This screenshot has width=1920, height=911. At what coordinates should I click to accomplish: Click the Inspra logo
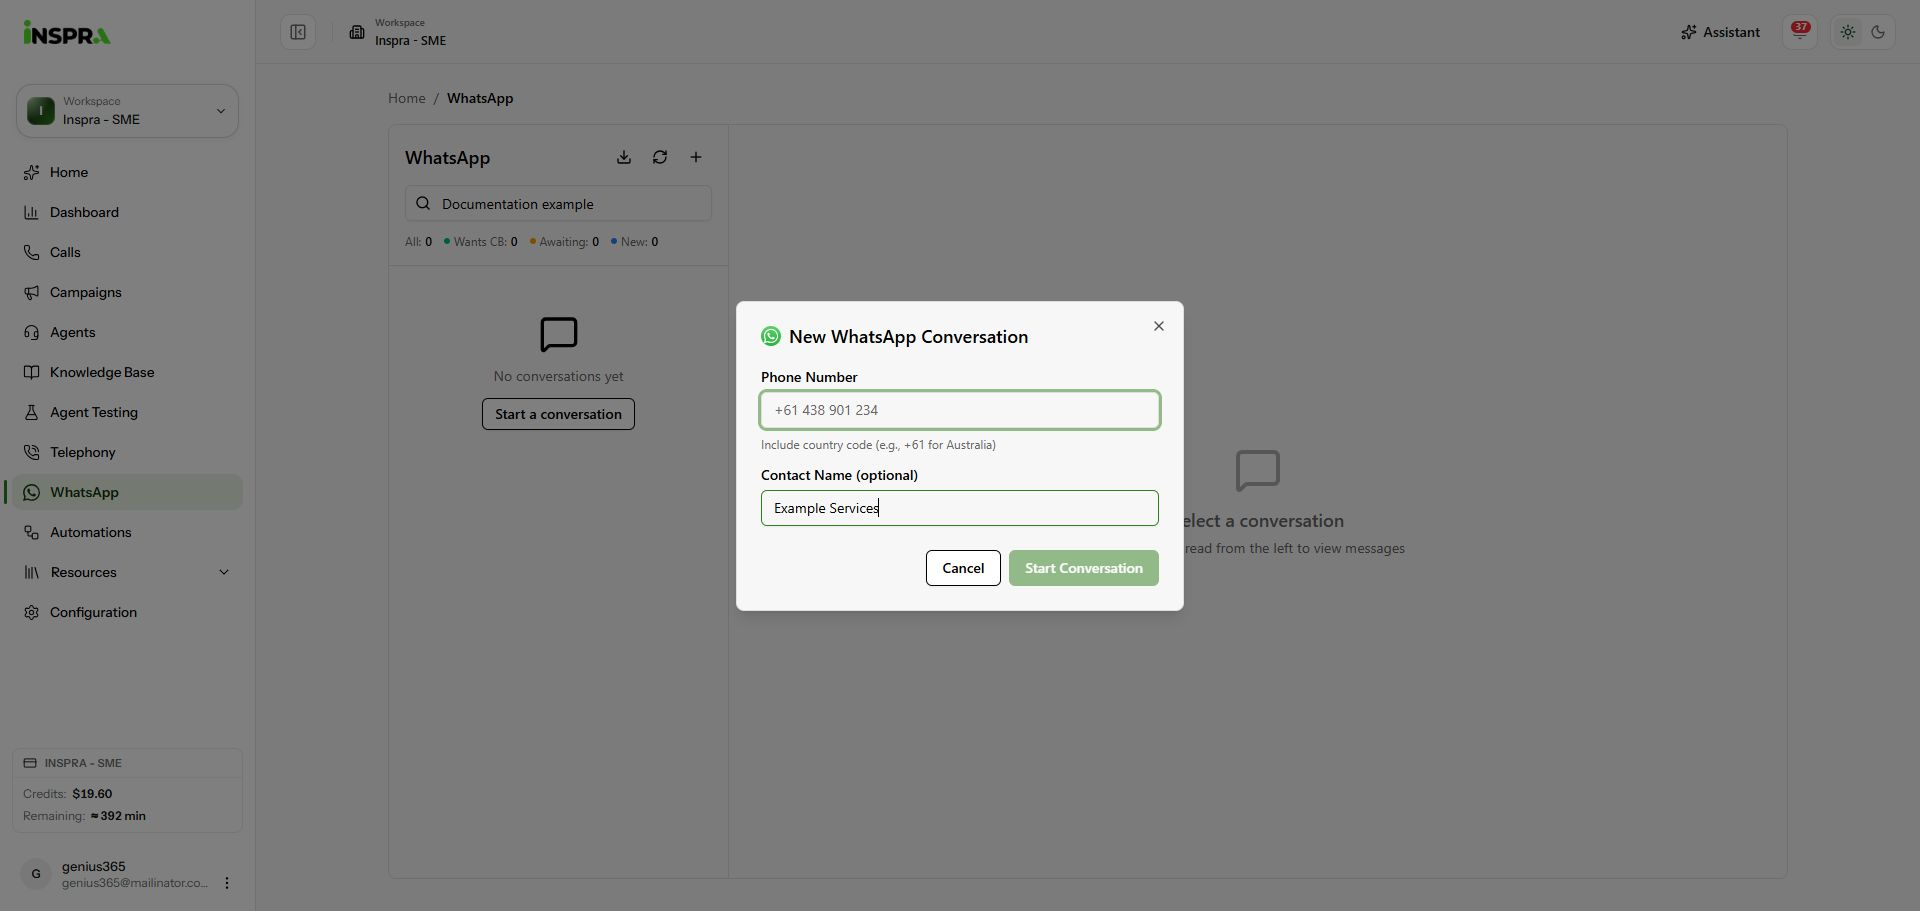(67, 33)
